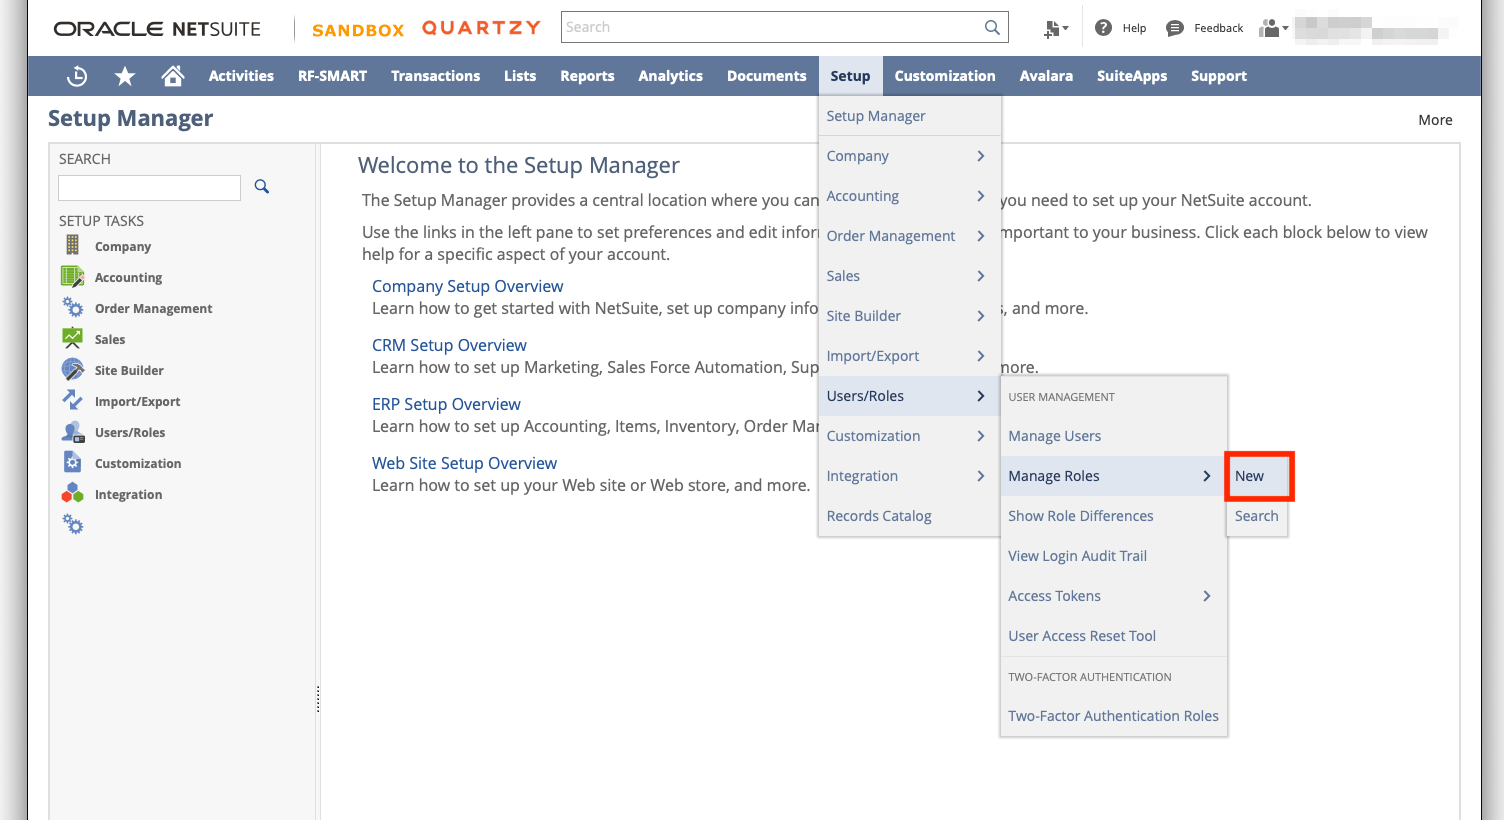Viewport: 1504px width, 820px height.
Task: Select Search under Manage Roles
Action: pyautogui.click(x=1257, y=516)
